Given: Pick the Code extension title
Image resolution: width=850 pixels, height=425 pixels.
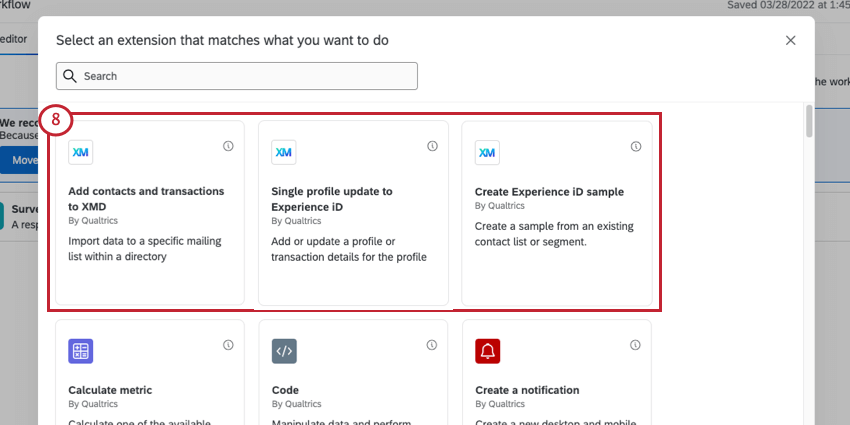Looking at the screenshot, I should [285, 390].
